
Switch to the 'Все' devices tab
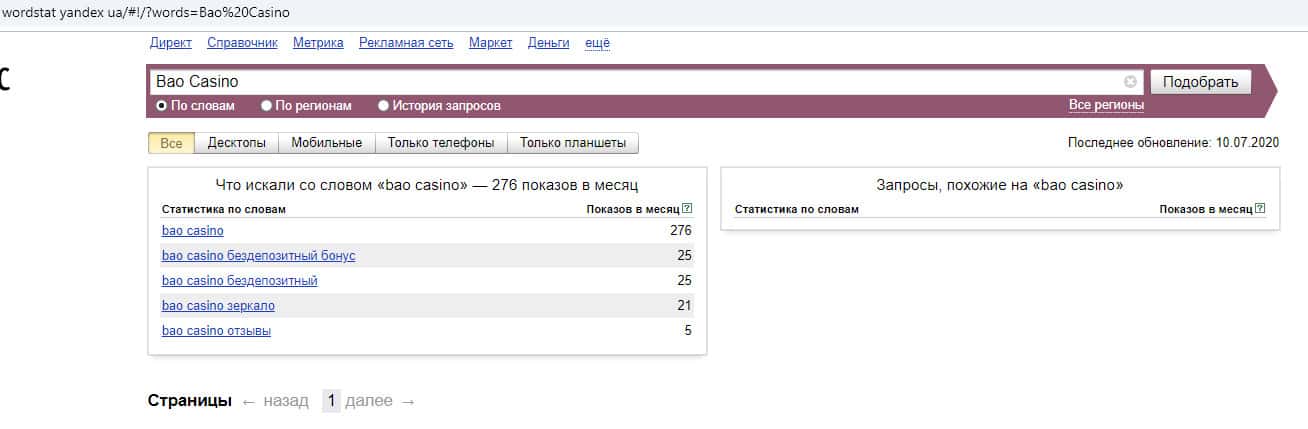click(x=171, y=143)
